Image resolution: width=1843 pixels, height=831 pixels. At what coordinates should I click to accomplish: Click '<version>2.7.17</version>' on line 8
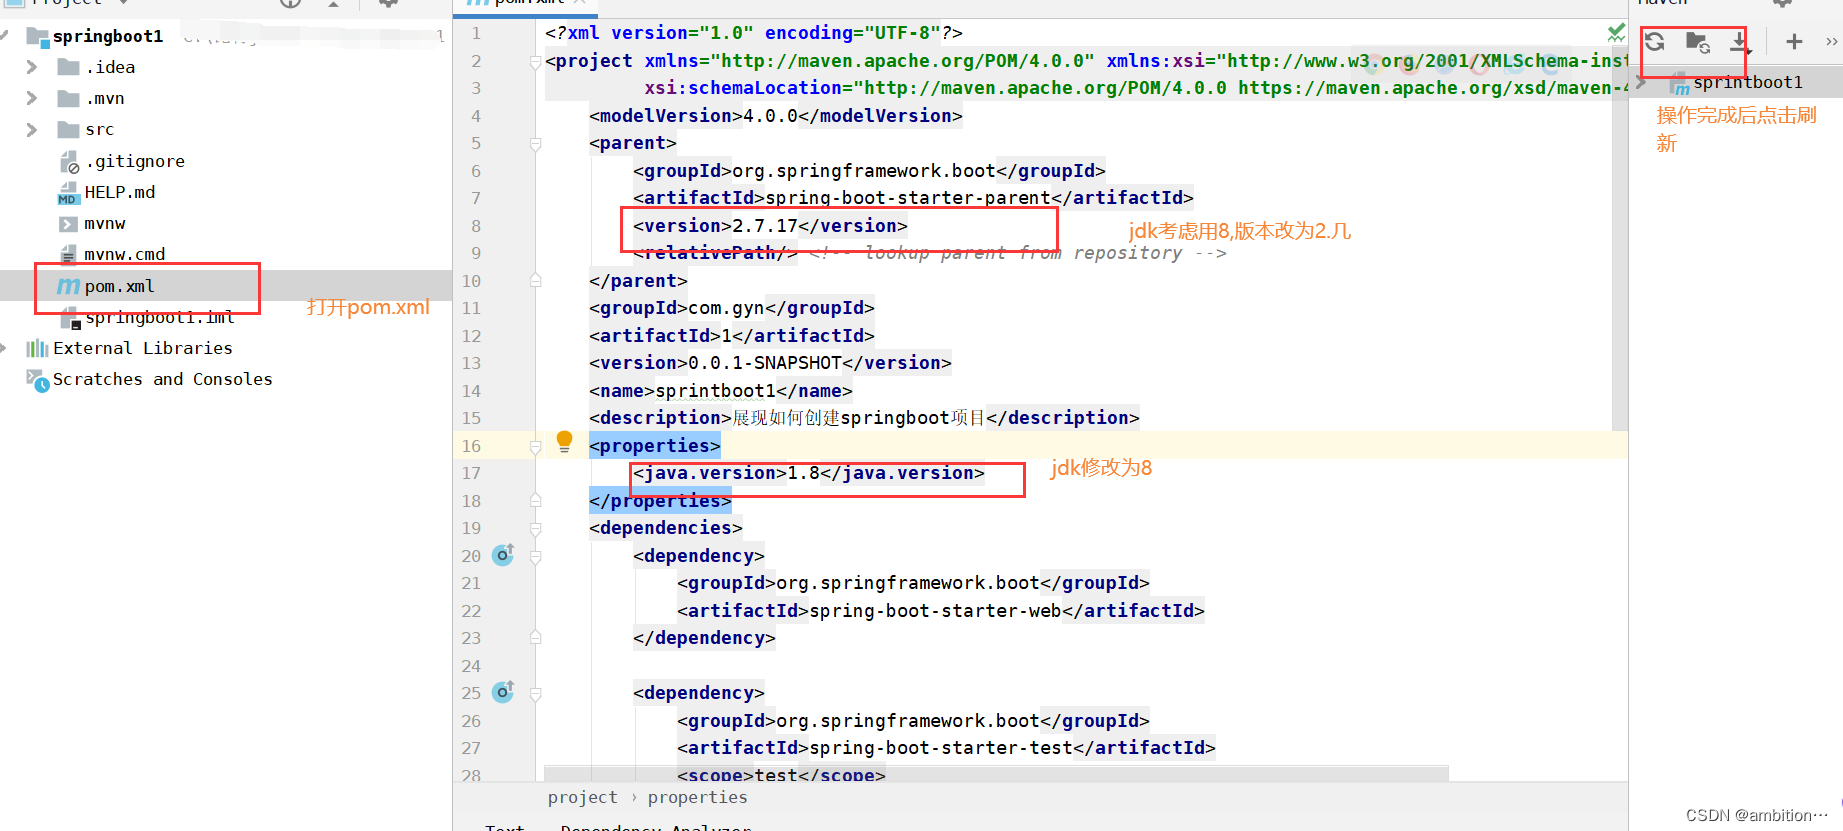pos(770,226)
